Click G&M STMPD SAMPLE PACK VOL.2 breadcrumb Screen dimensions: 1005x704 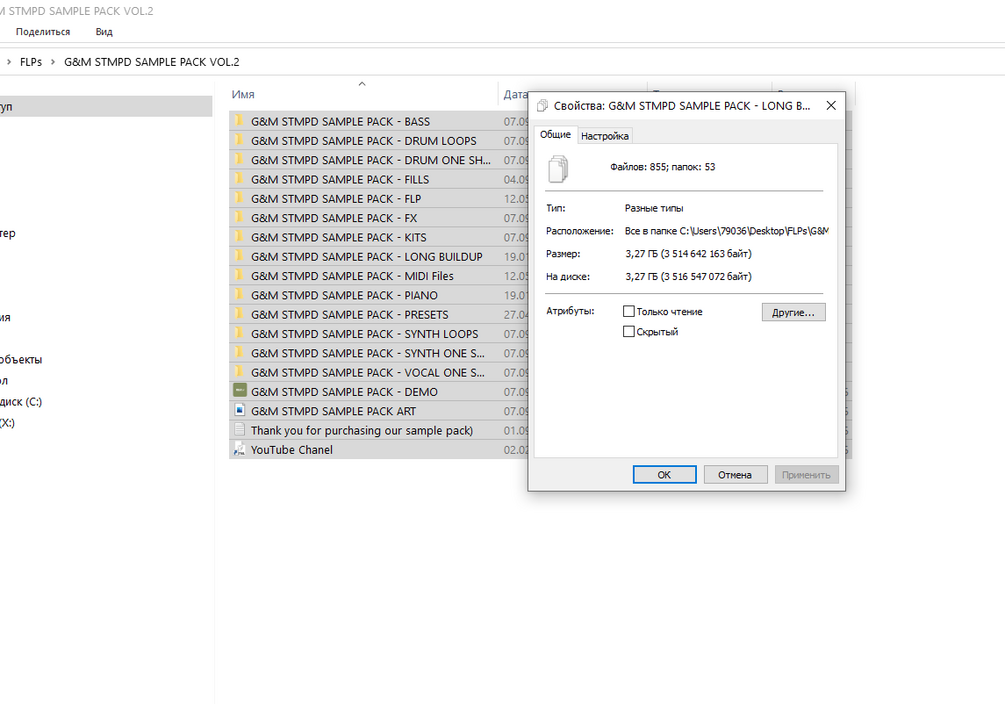click(152, 62)
